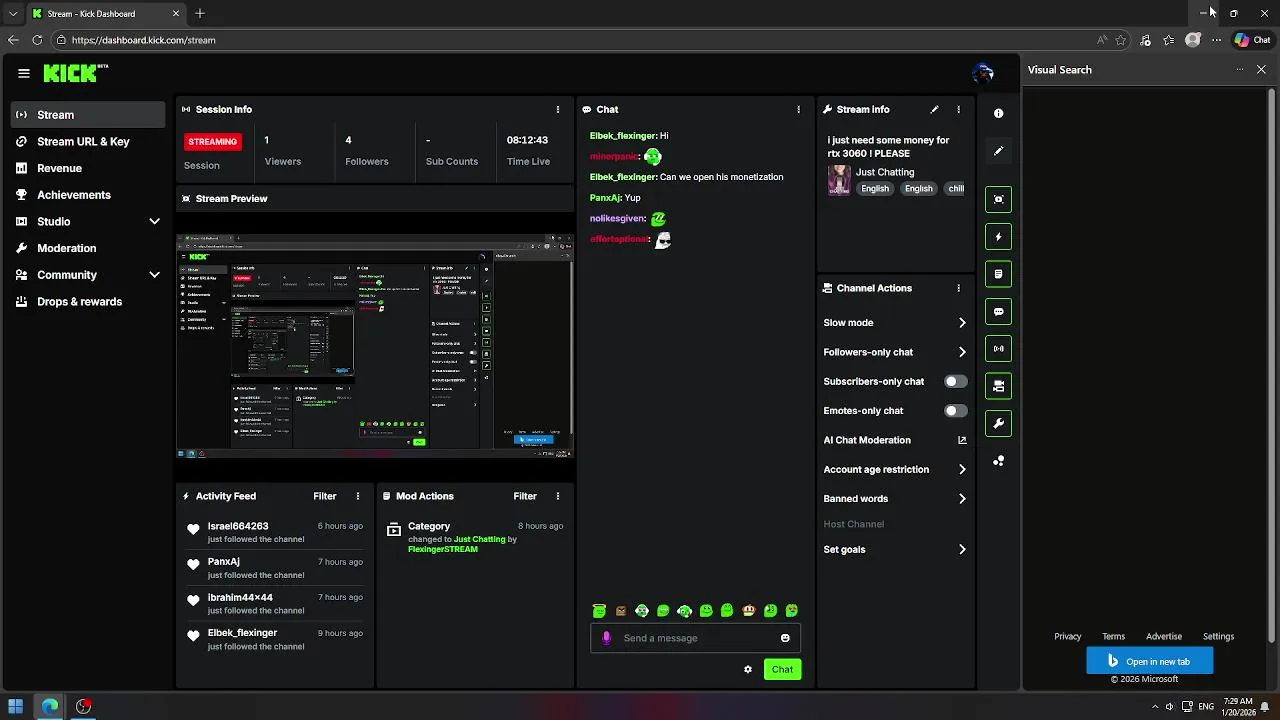Image resolution: width=1280 pixels, height=720 pixels.
Task: Open Stream Info three-dot options menu
Action: (958, 109)
